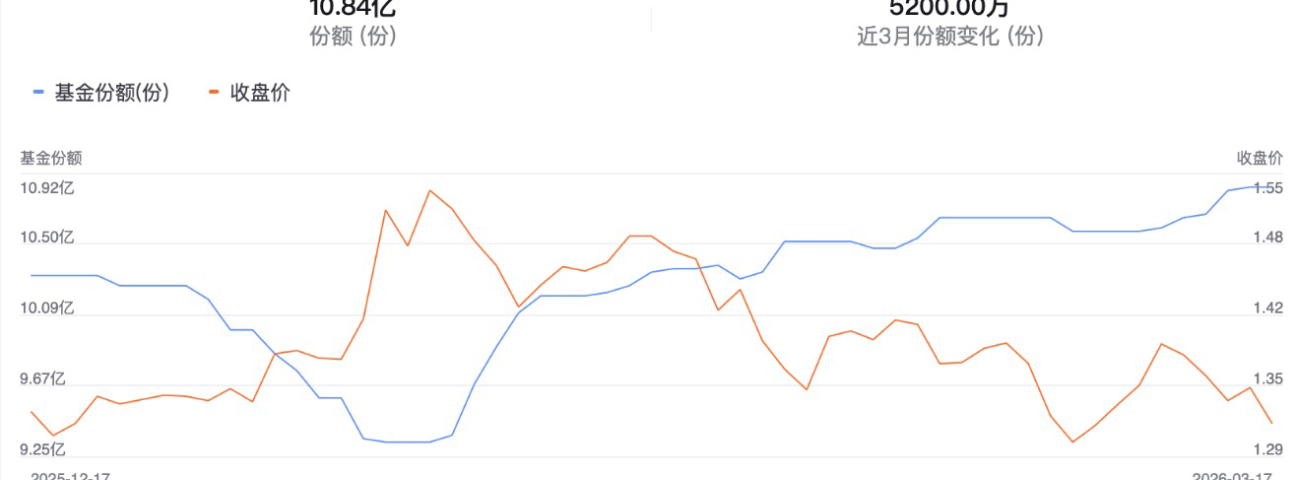Screen dimensions: 1296x480
Task: Click the left axis title 基金份额
Action: [51, 158]
